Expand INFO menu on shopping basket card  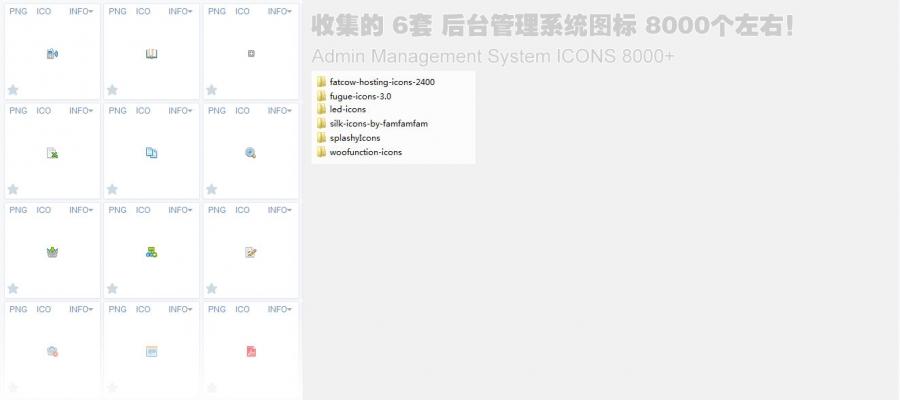(81, 210)
